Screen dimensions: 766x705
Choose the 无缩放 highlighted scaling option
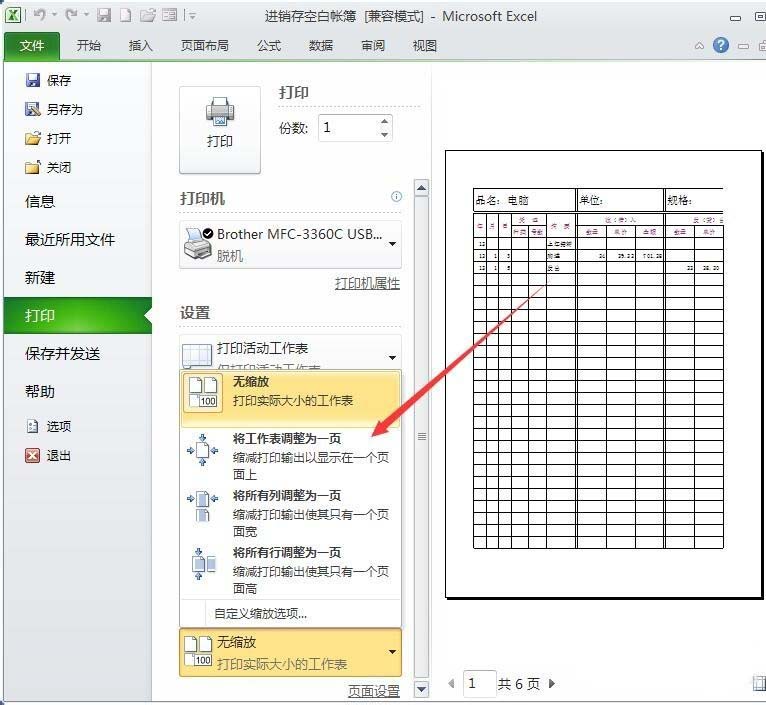[291, 399]
